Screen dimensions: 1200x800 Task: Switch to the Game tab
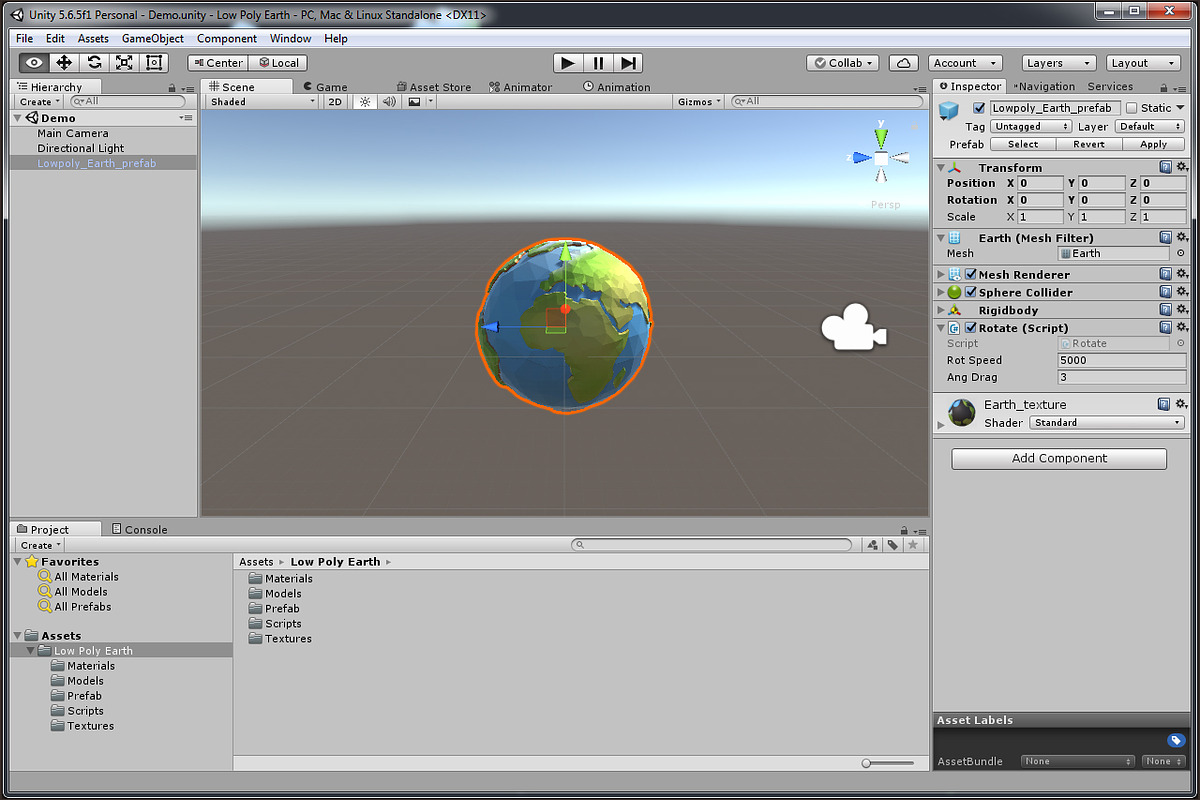[x=324, y=87]
